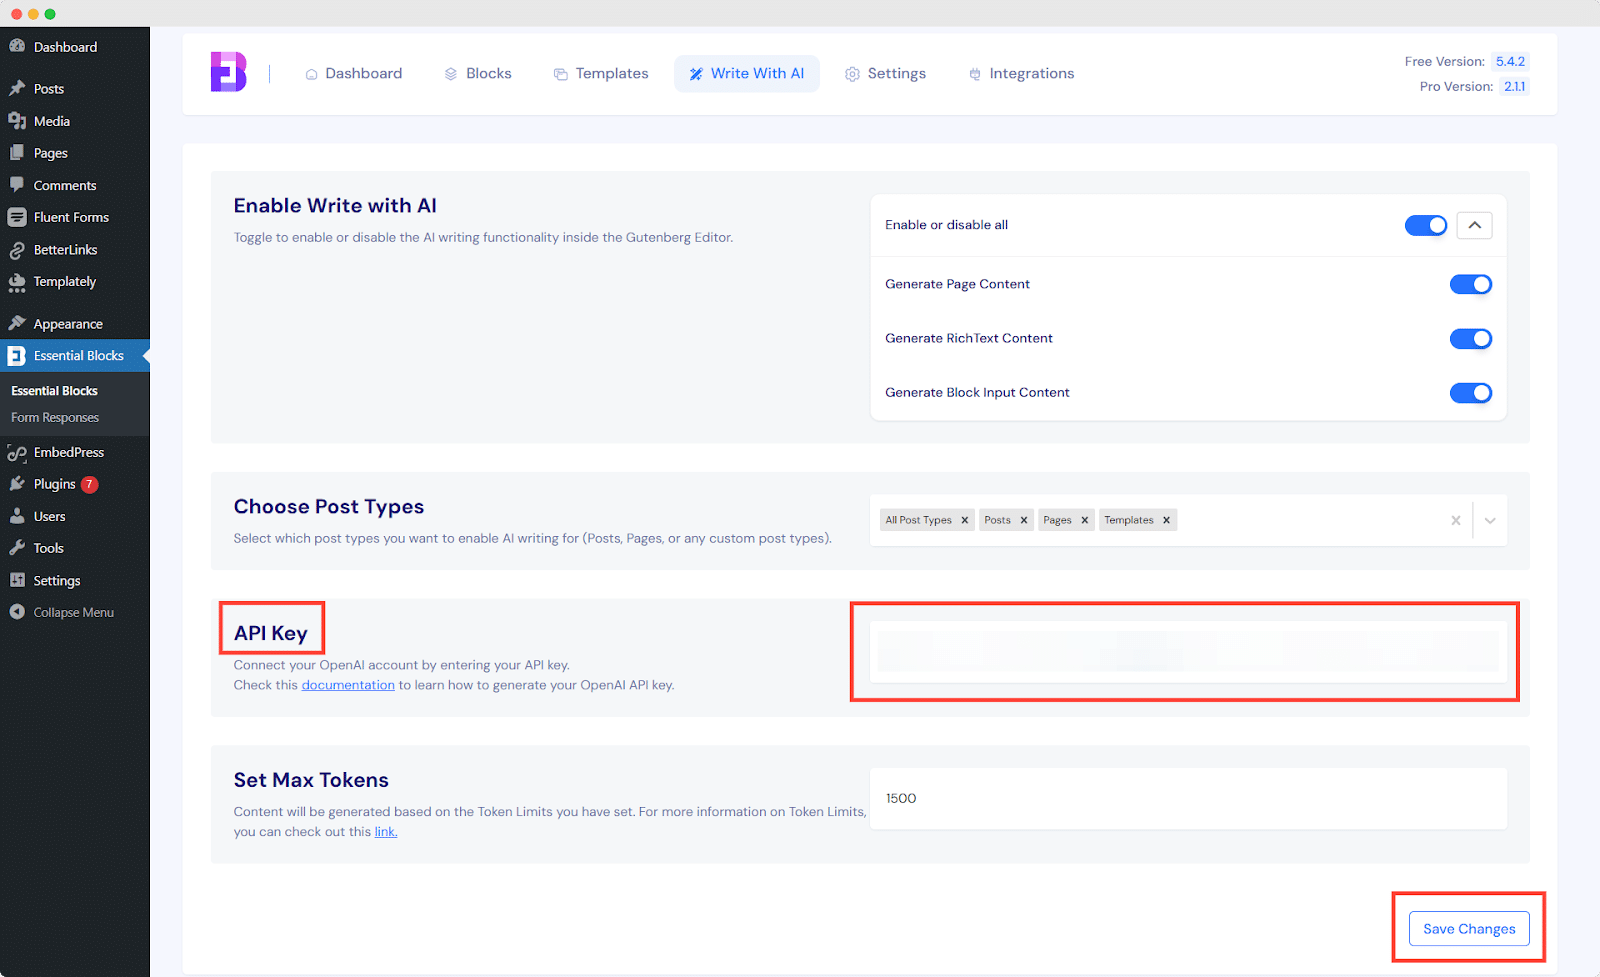The height and width of the screenshot is (977, 1600).
Task: Click the Generate Page Content label
Action: click(x=957, y=284)
